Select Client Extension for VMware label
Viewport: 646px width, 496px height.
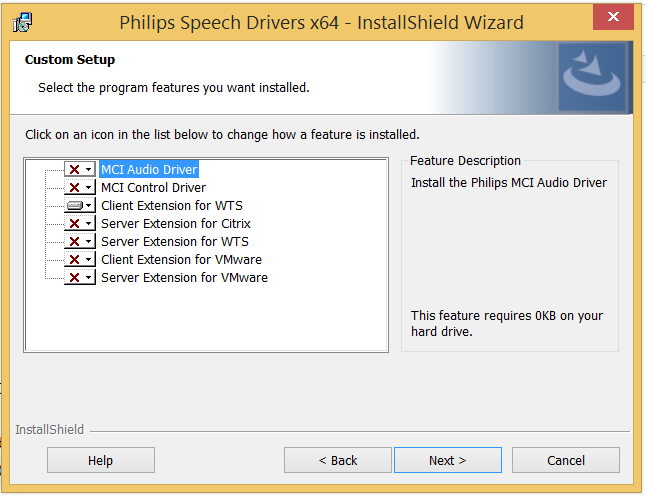tap(181, 260)
